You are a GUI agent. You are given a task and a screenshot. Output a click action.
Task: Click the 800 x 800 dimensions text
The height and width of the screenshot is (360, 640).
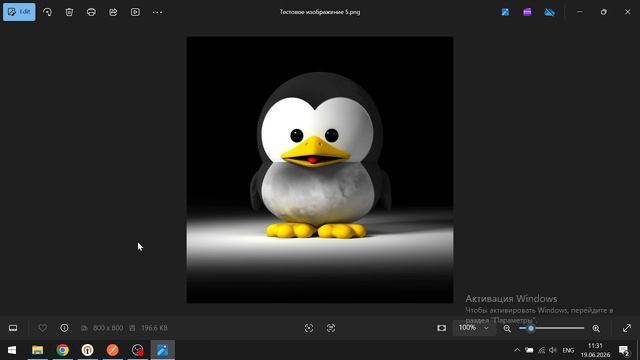pos(108,328)
